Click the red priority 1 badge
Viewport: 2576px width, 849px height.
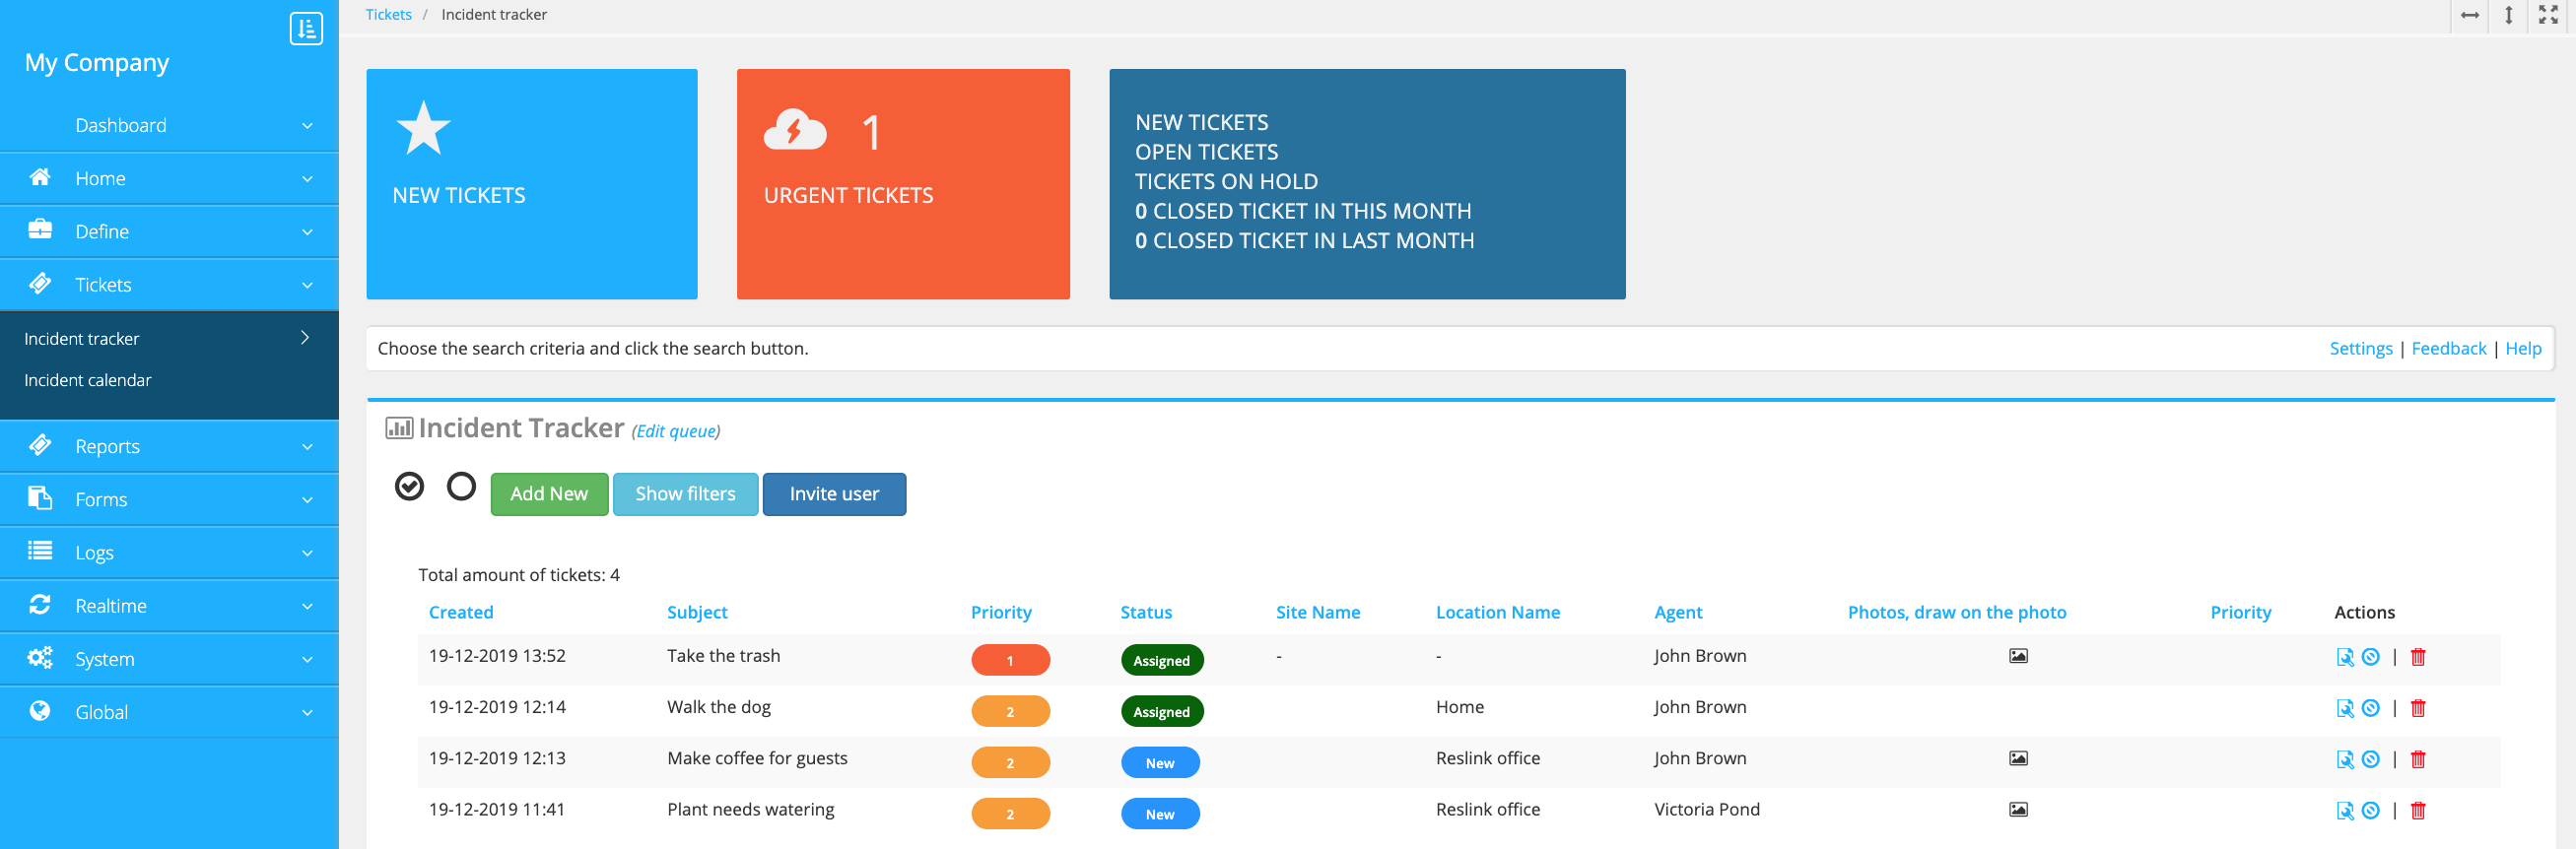coord(1010,660)
